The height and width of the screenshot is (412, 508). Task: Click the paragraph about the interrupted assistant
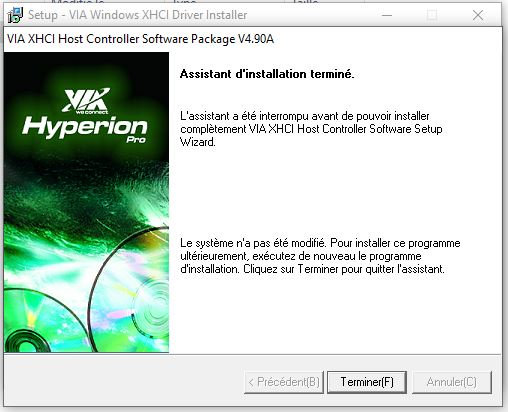coord(311,129)
